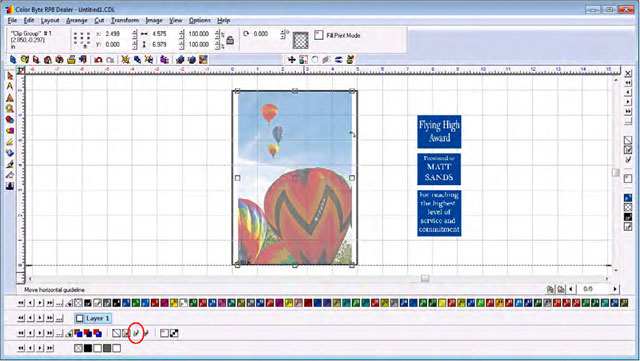Click the next arrow beside the 0/0 page counter
The image size is (640, 361).
click(615, 289)
